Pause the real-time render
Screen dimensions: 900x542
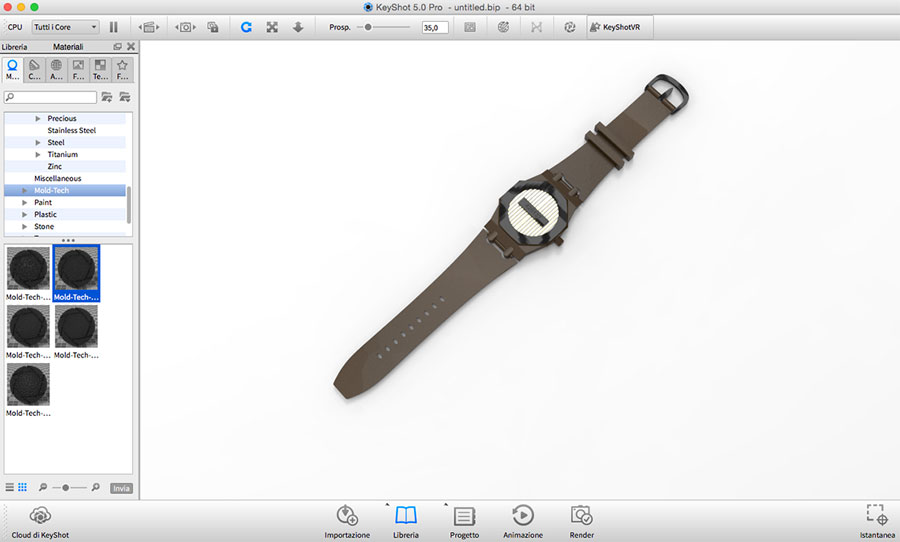pyautogui.click(x=114, y=27)
